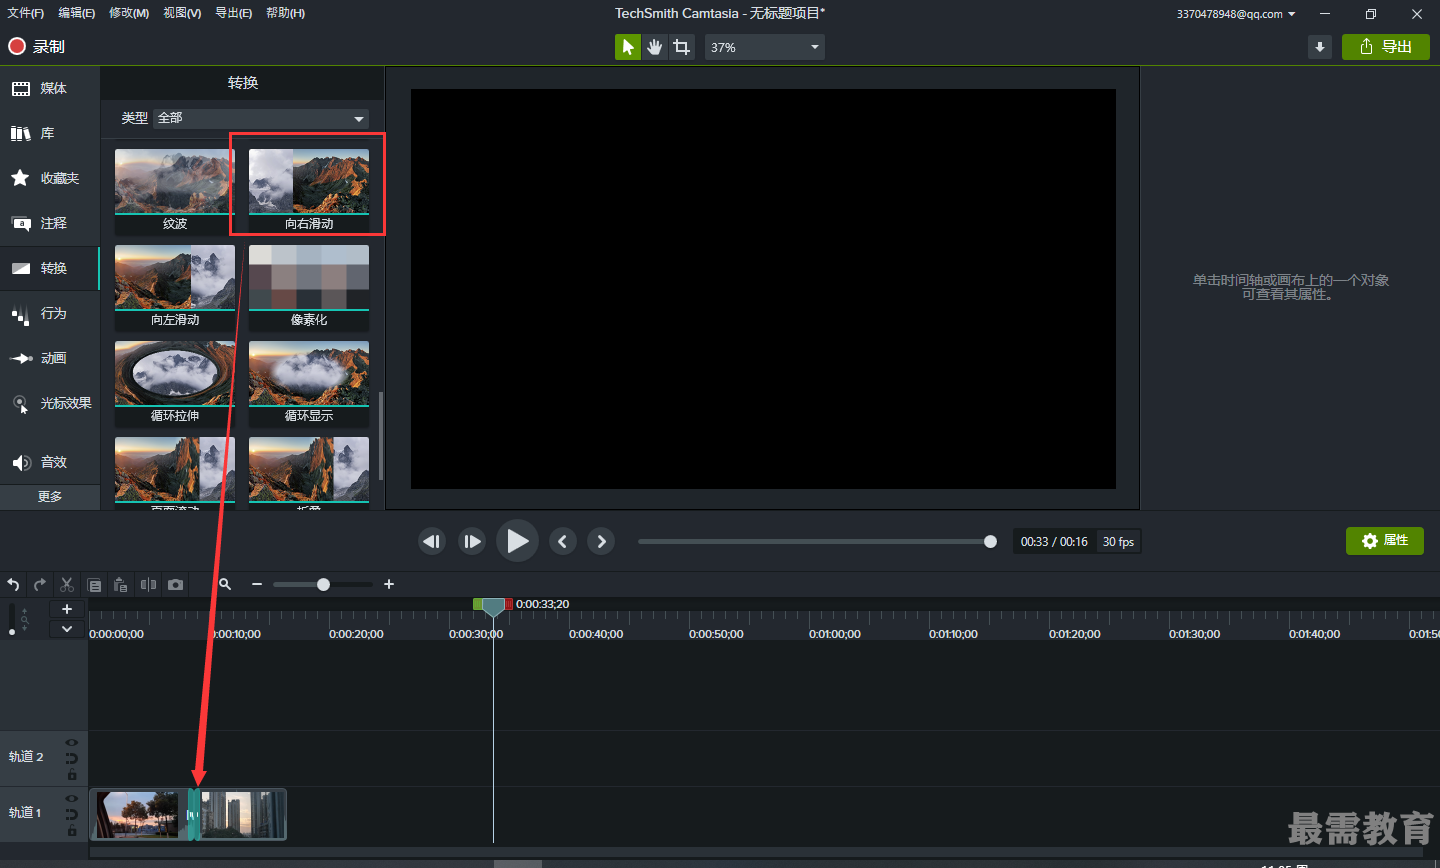Open the 37% canvas zoom dropdown

coord(765,47)
